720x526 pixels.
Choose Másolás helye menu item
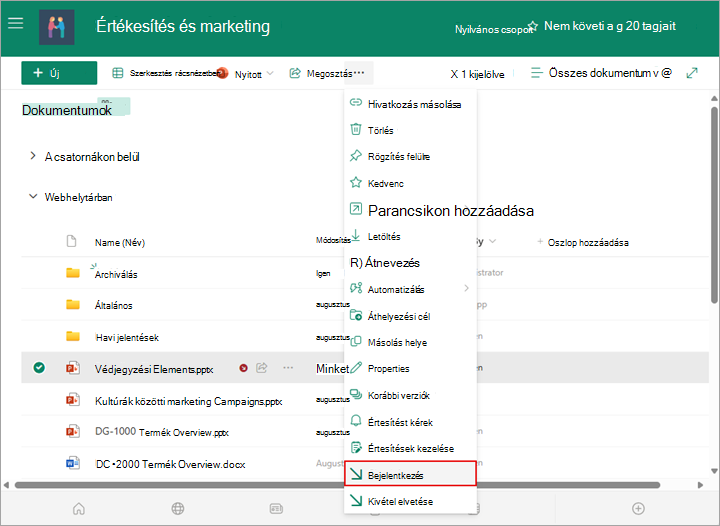pyautogui.click(x=410, y=342)
